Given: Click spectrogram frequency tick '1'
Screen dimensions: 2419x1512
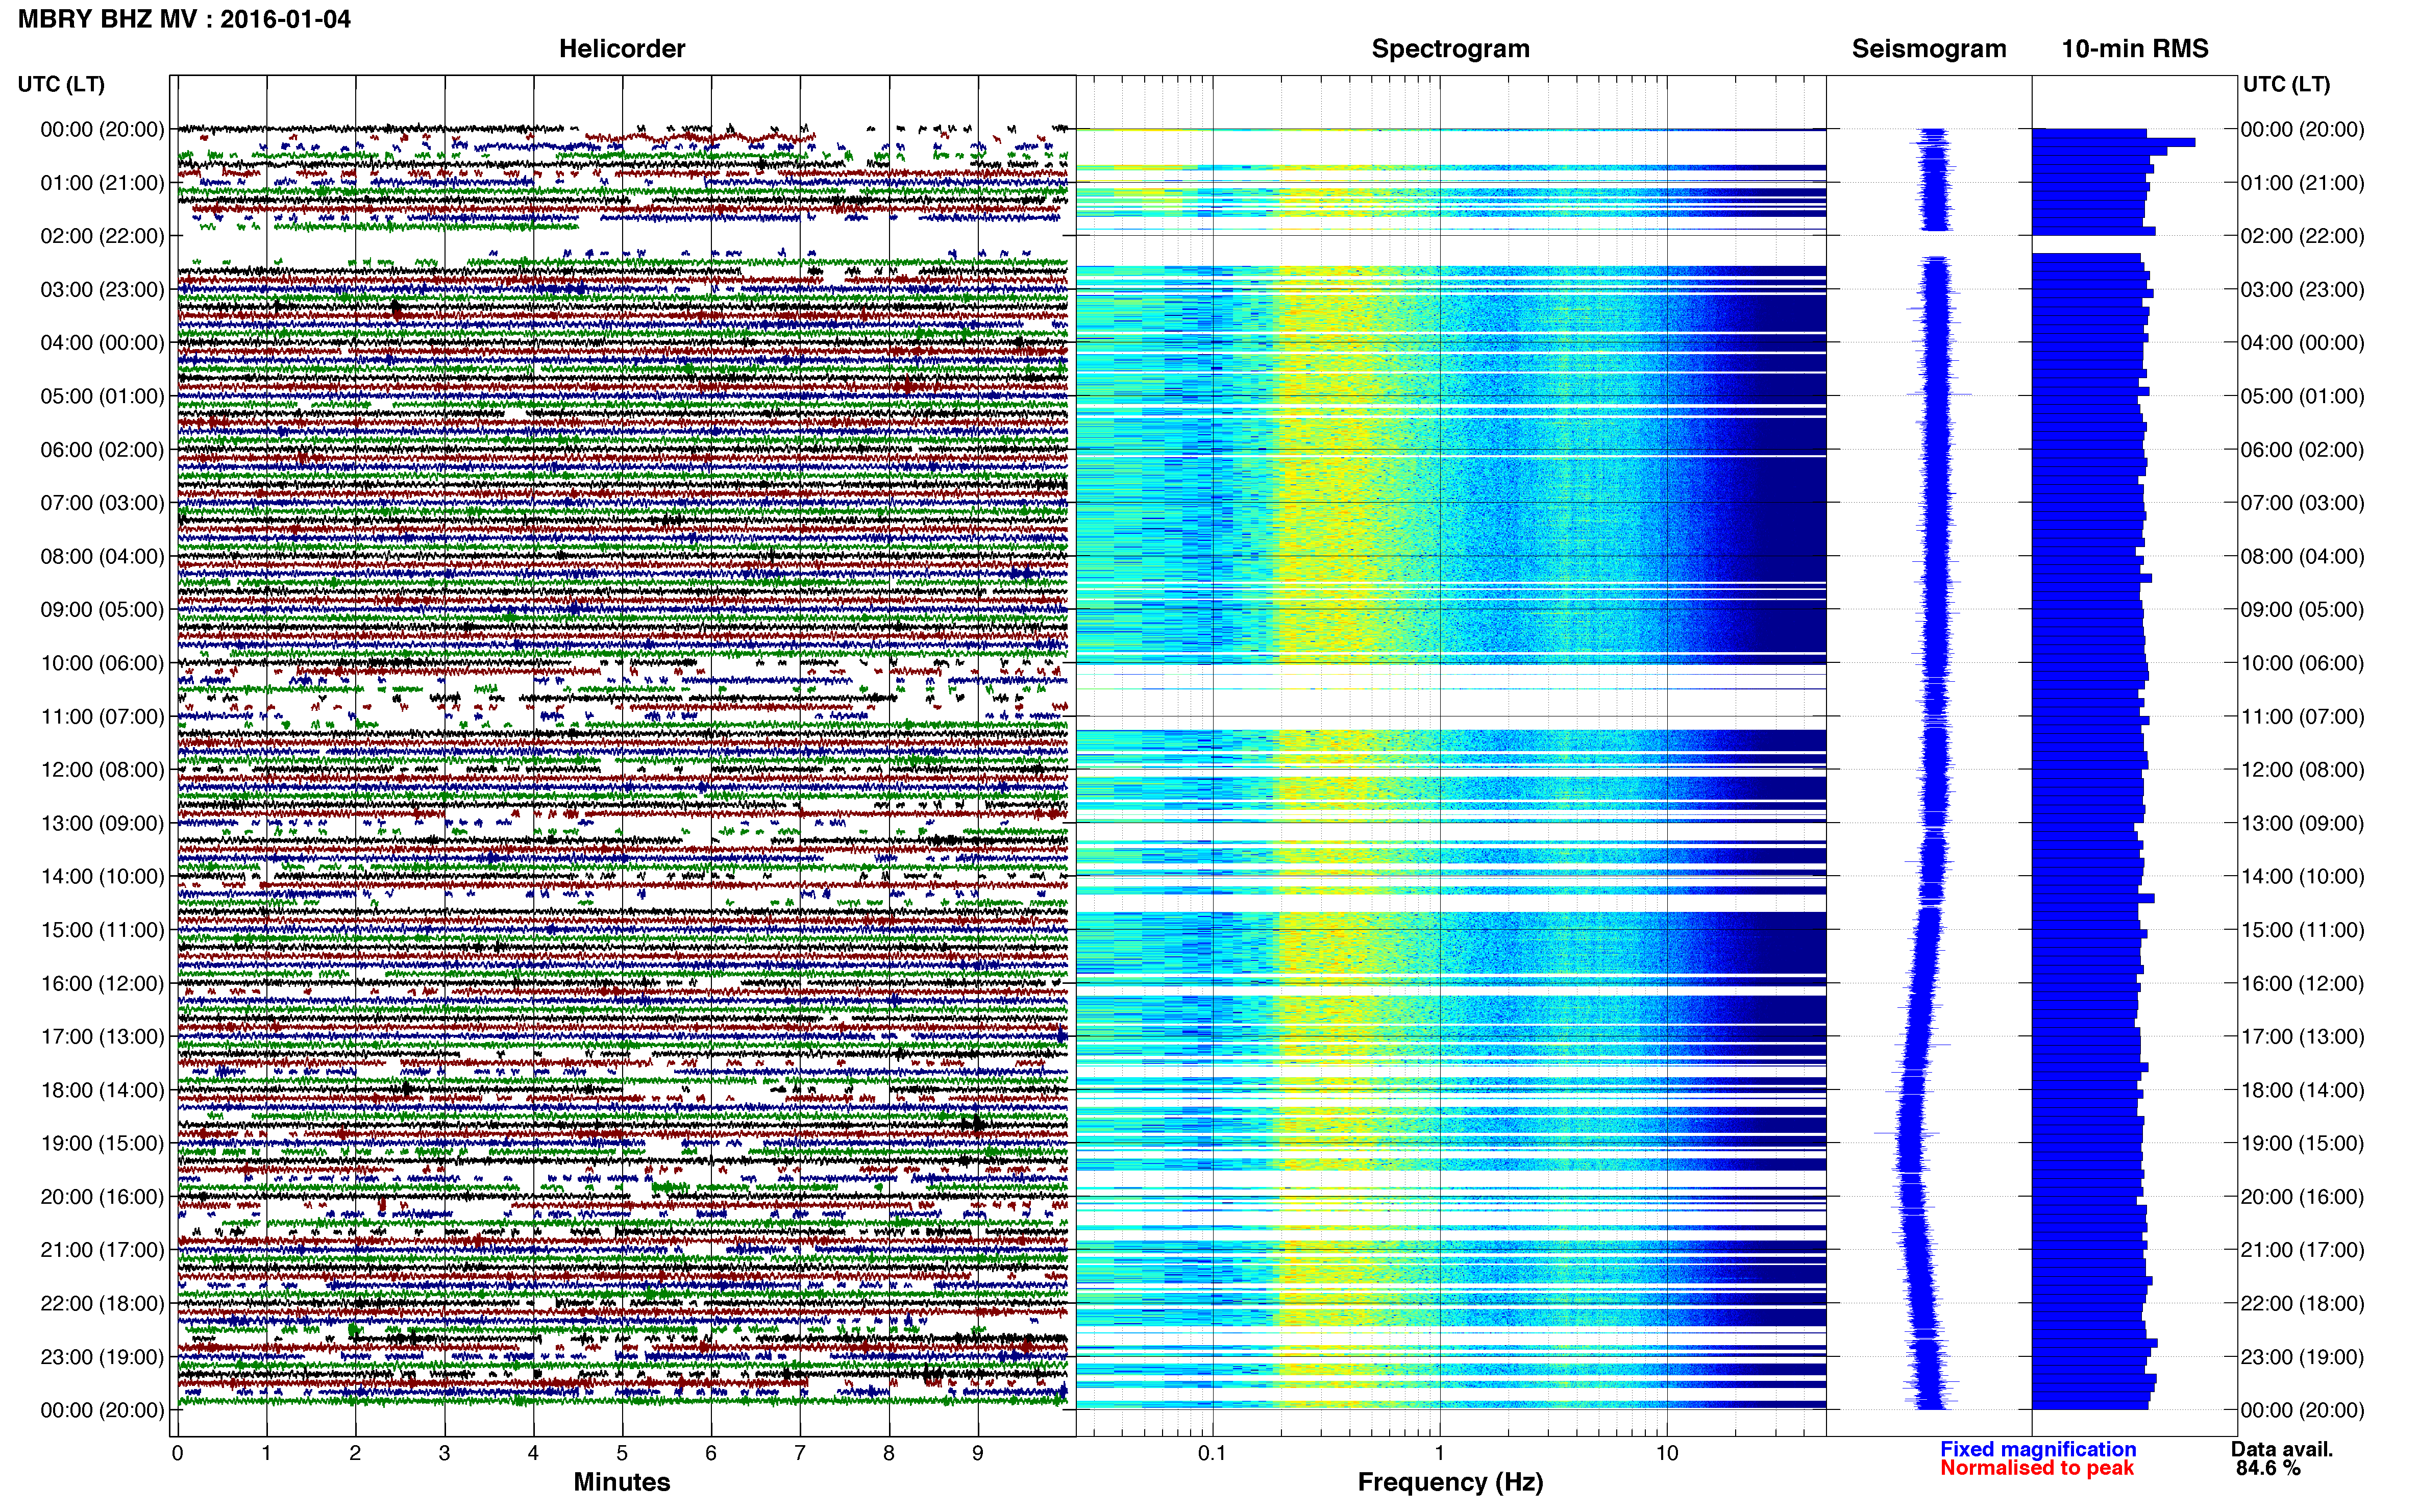Looking at the screenshot, I should point(1440,1453).
